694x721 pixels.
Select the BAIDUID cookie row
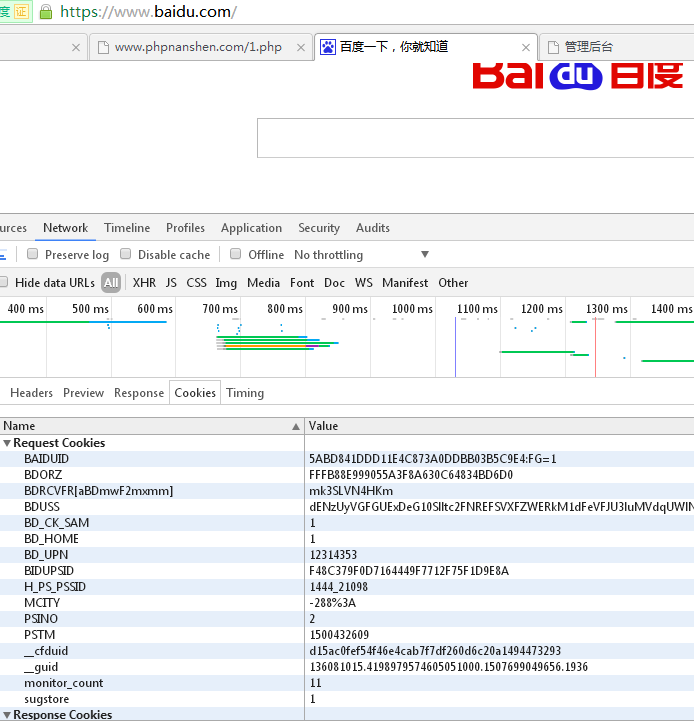(x=347, y=459)
